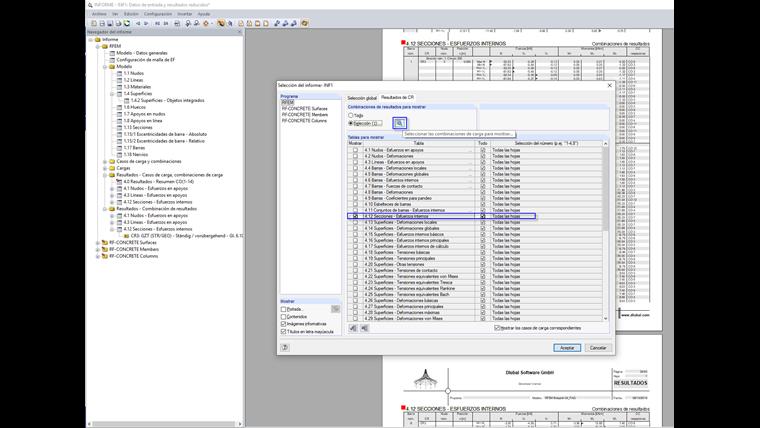Click the Cancelar button
The width and height of the screenshot is (760, 428).
[x=598, y=348]
